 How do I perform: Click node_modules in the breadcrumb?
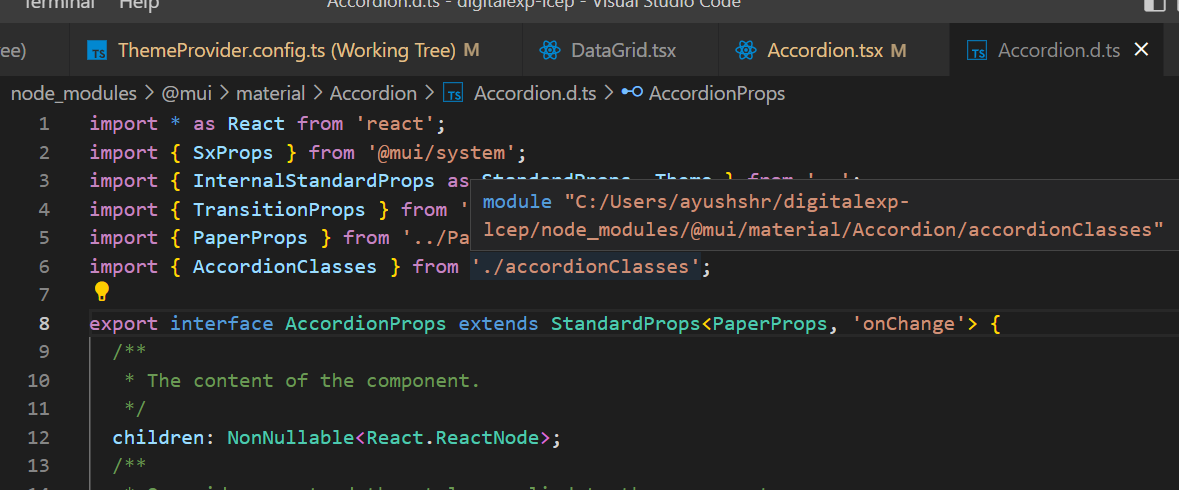(x=74, y=94)
